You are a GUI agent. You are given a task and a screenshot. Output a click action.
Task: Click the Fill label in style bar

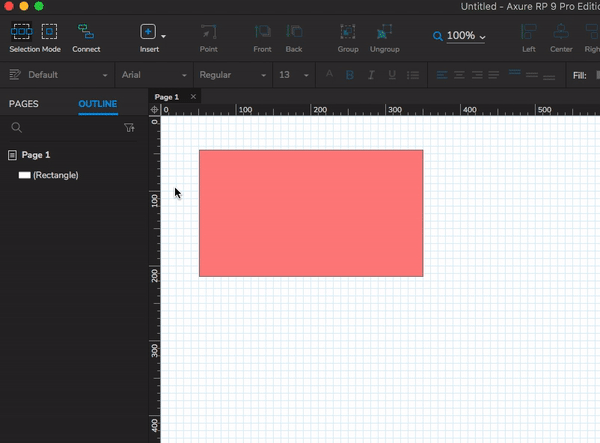(579, 75)
